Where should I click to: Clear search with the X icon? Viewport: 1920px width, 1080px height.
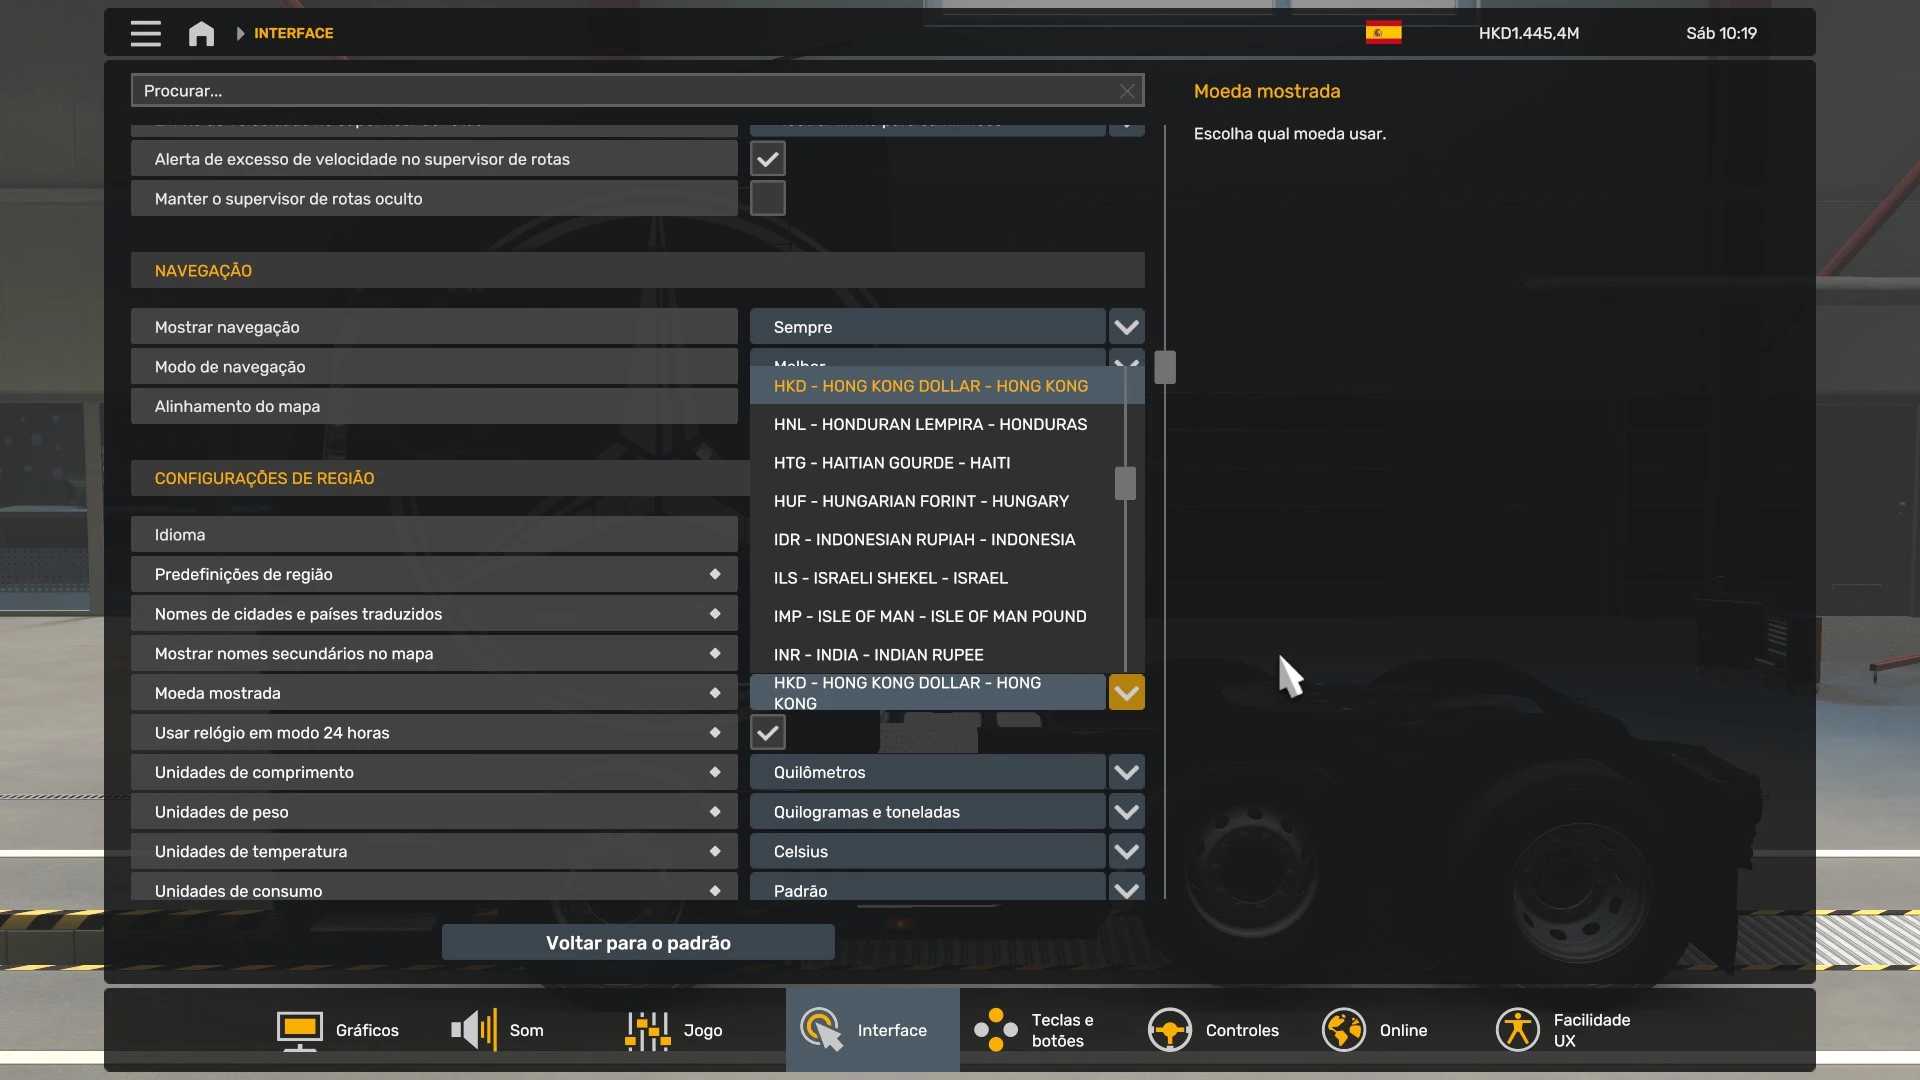coord(1127,91)
